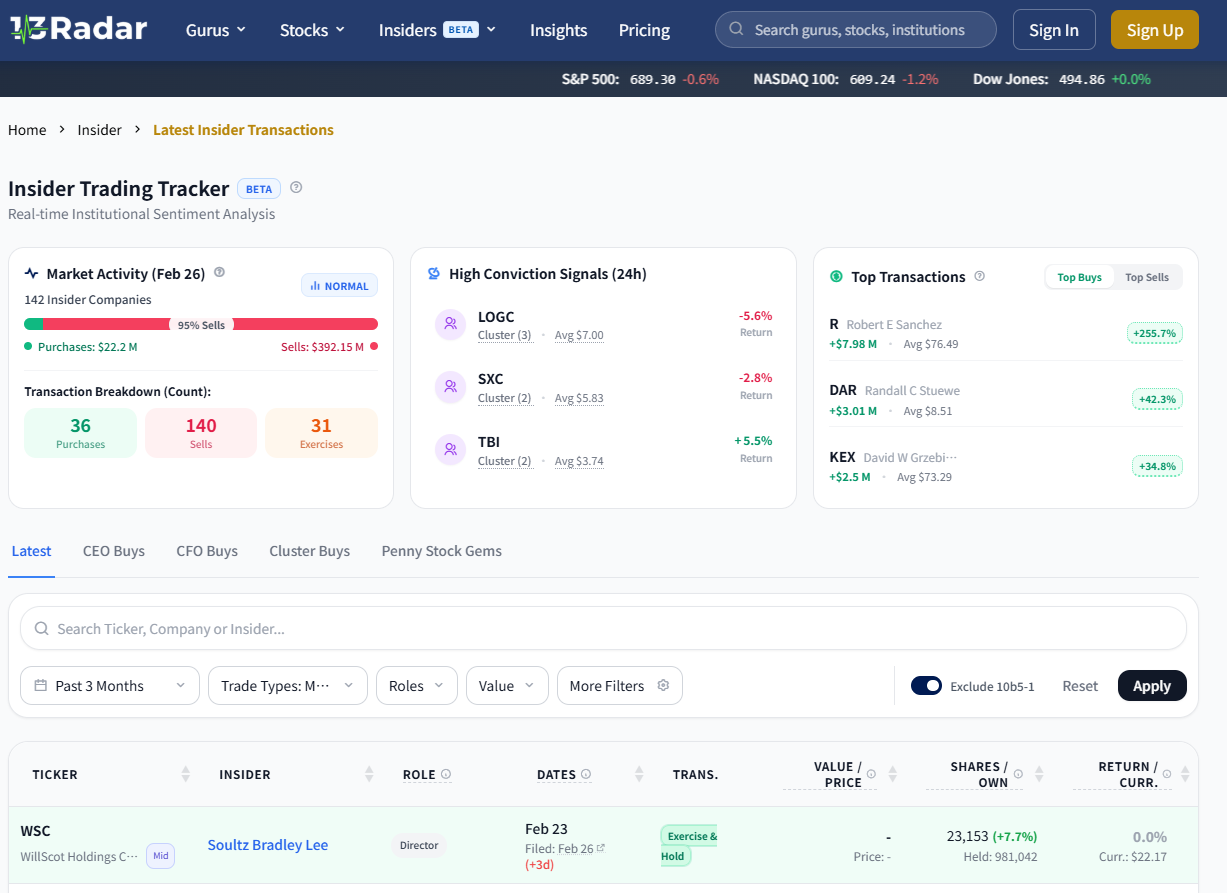
Task: Click the 95% Sells progress bar
Action: 201,324
